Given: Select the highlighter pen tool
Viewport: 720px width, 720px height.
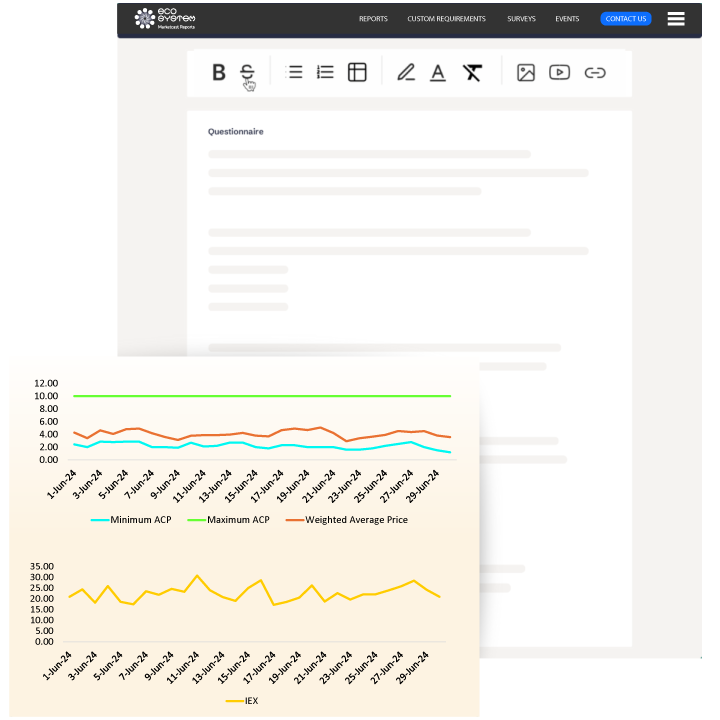Looking at the screenshot, I should click(406, 72).
